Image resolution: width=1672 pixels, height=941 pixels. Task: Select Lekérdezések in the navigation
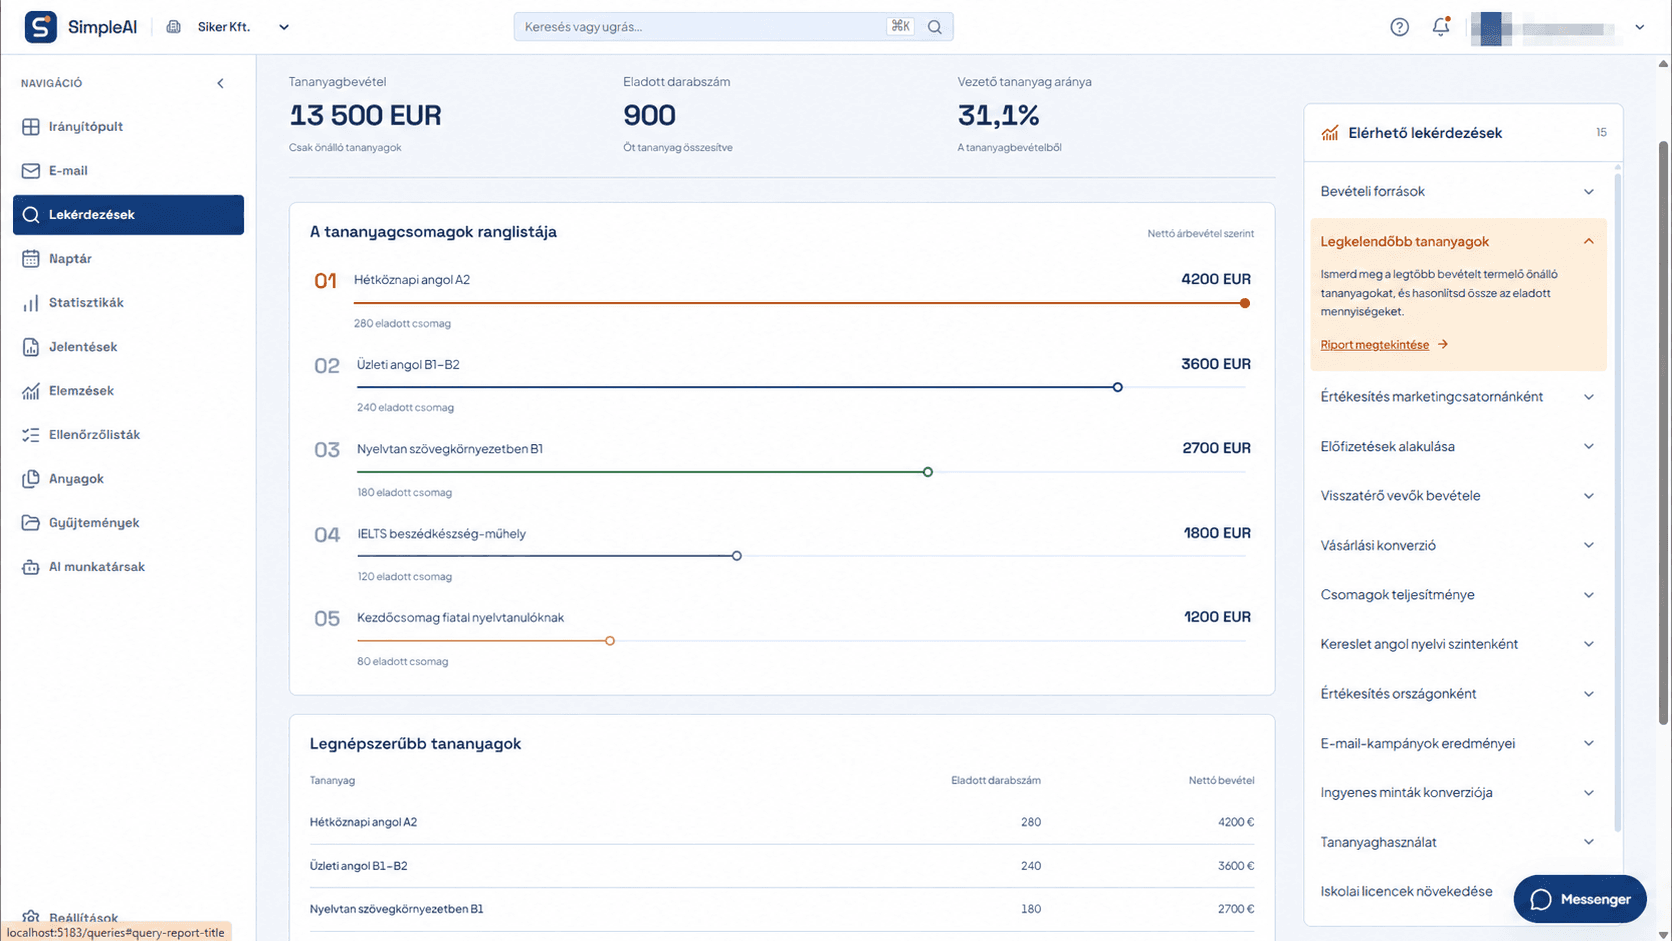pos(128,215)
